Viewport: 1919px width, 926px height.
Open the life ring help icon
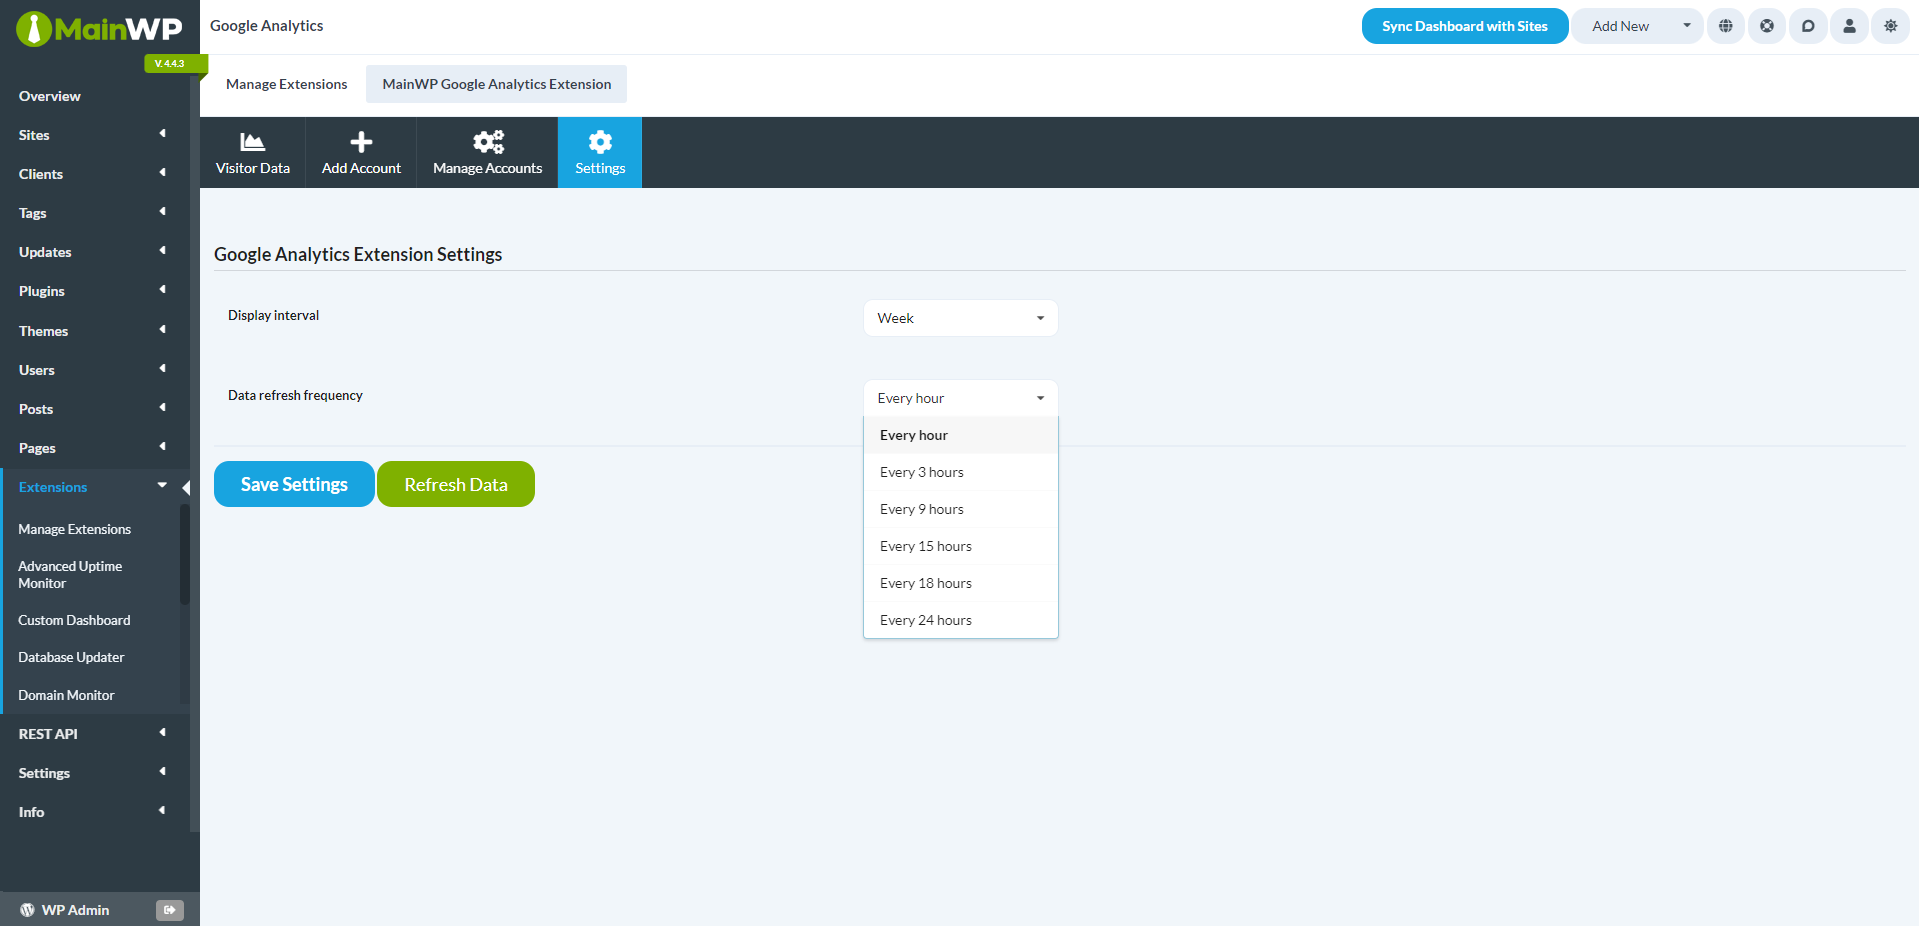tap(1767, 26)
